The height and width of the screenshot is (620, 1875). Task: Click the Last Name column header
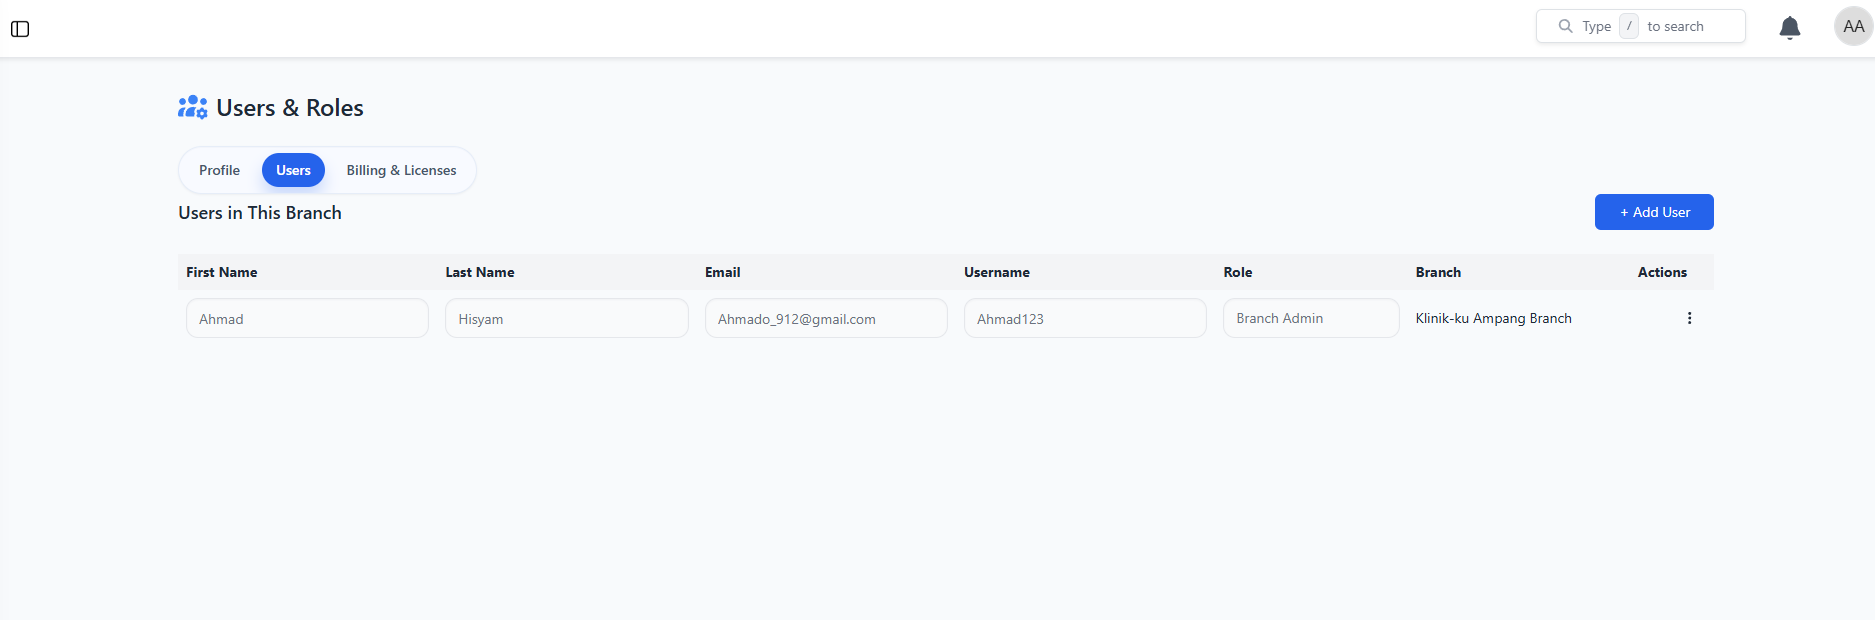tap(480, 272)
